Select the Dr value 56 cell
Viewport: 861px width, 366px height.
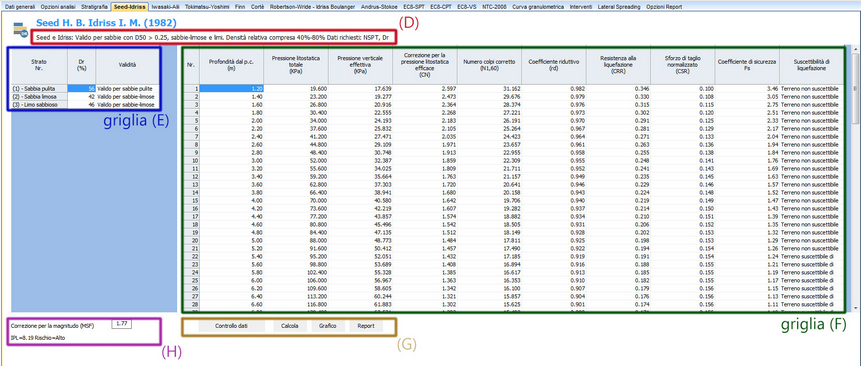[x=81, y=88]
